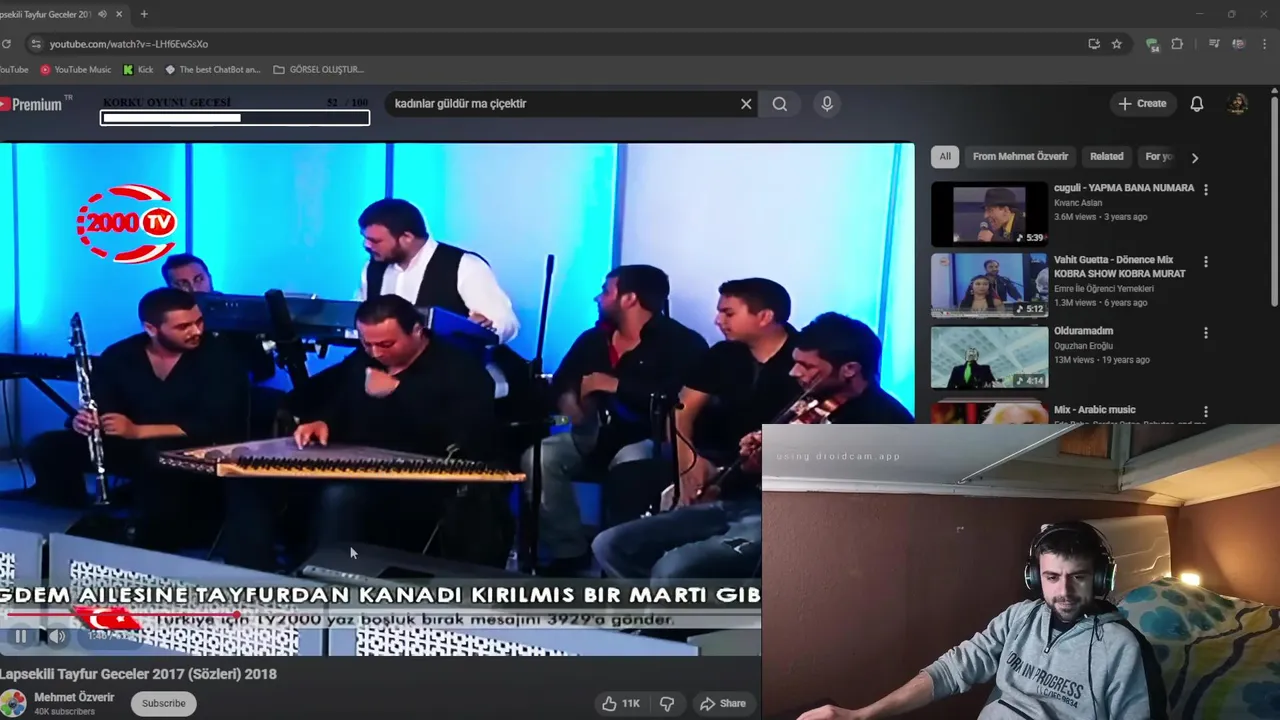Open 'YouTube Music' bookmark
This screenshot has height=720, width=1280.
click(x=76, y=70)
